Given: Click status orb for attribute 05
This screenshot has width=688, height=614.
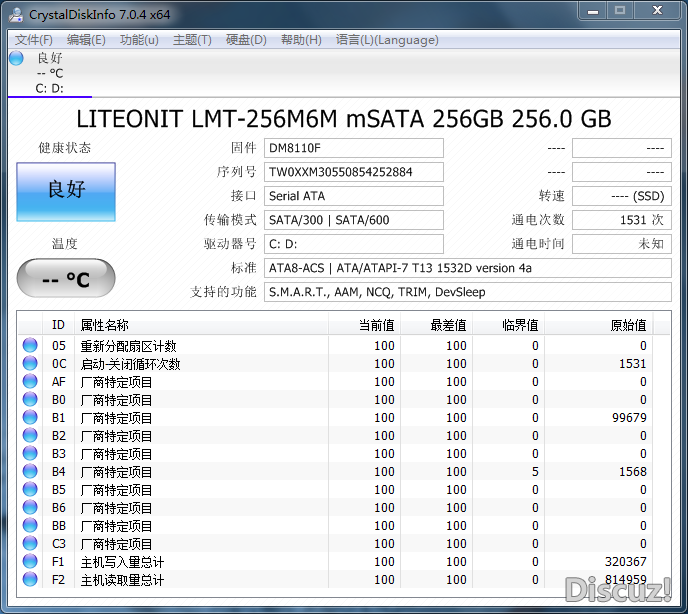Looking at the screenshot, I should (30, 345).
